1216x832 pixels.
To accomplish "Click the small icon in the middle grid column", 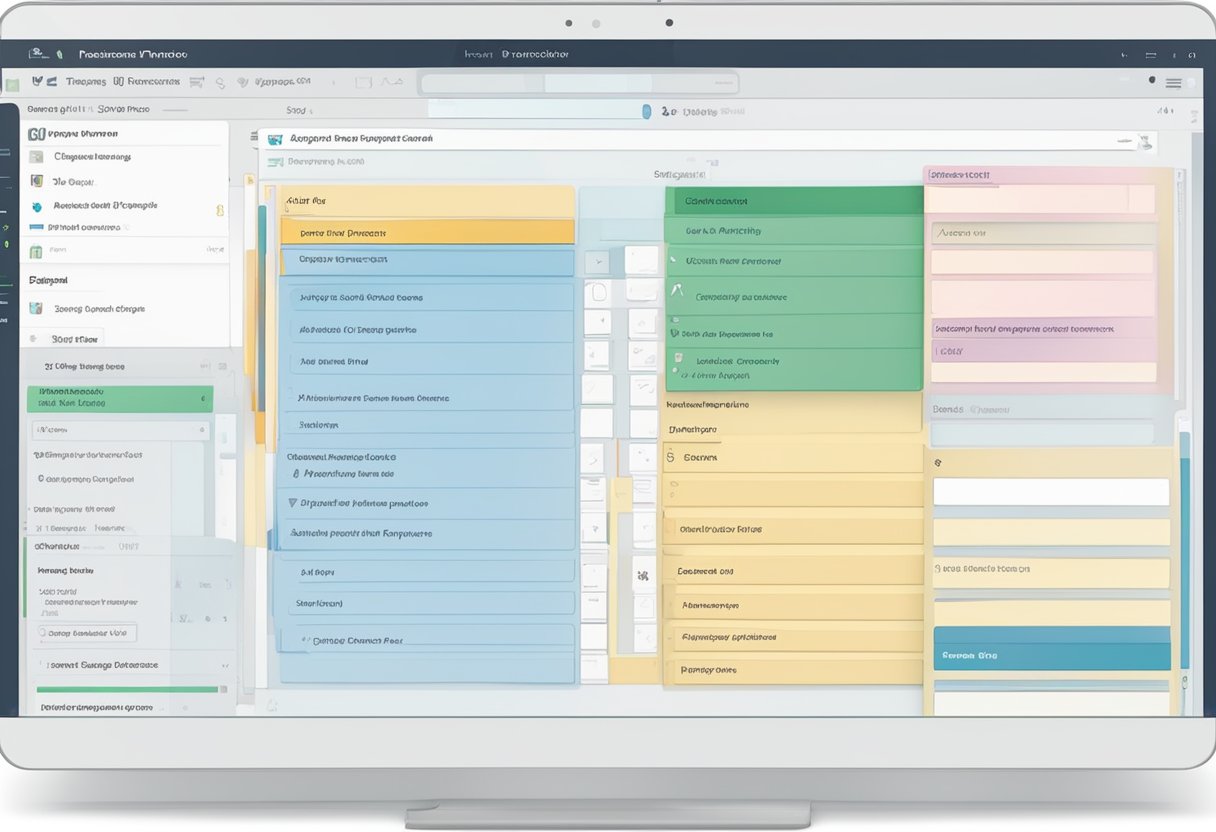I will pyautogui.click(x=638, y=575).
